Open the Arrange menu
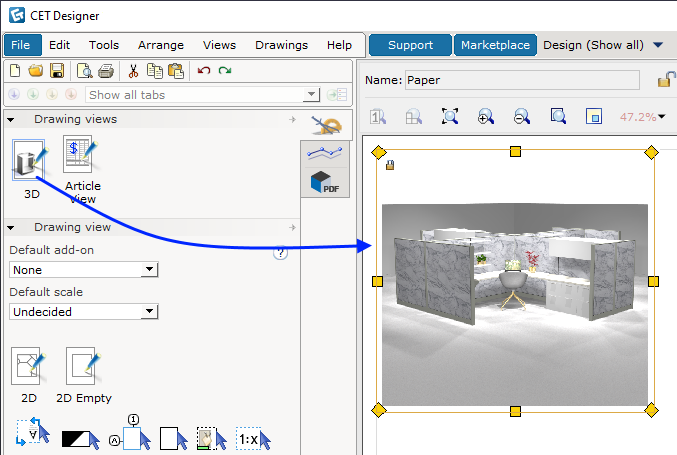 point(161,45)
